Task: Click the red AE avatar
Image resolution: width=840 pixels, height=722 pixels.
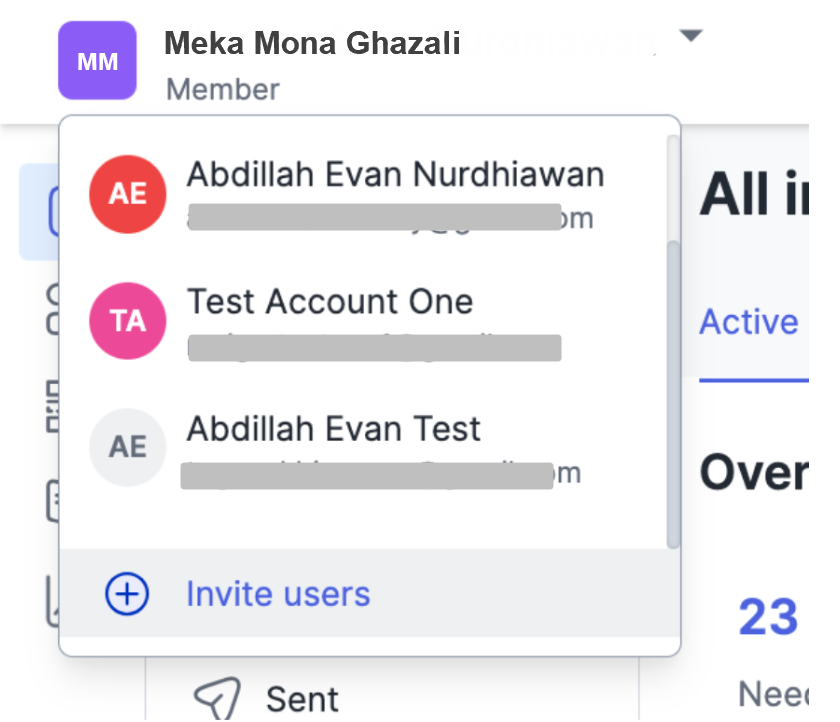Action: click(127, 193)
